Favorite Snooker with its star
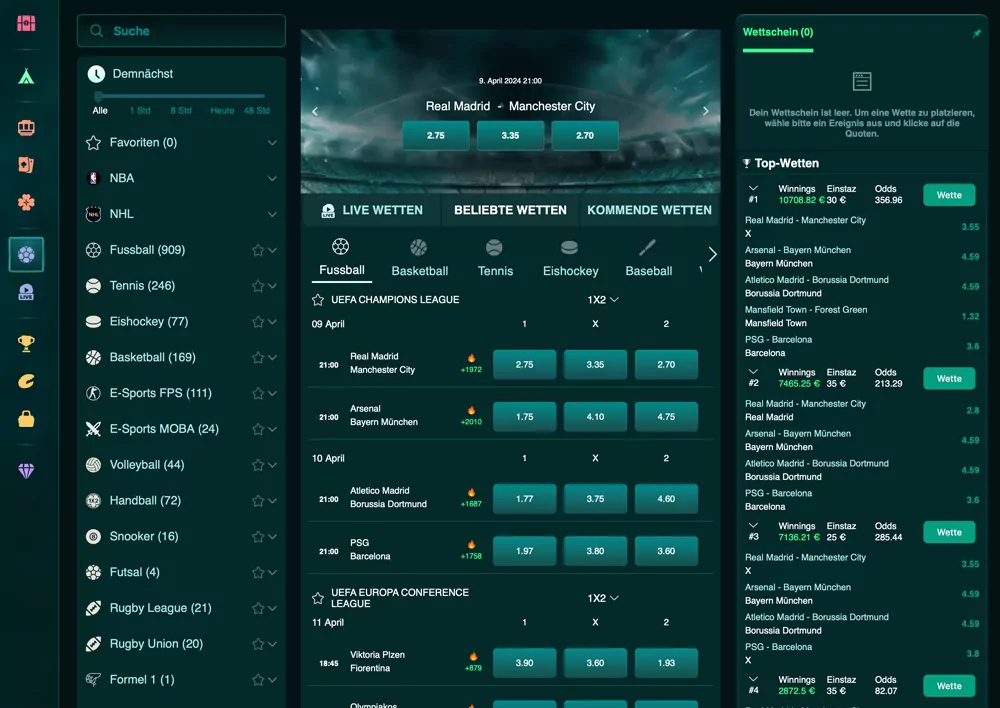Image resolution: width=1000 pixels, height=708 pixels. (x=258, y=536)
